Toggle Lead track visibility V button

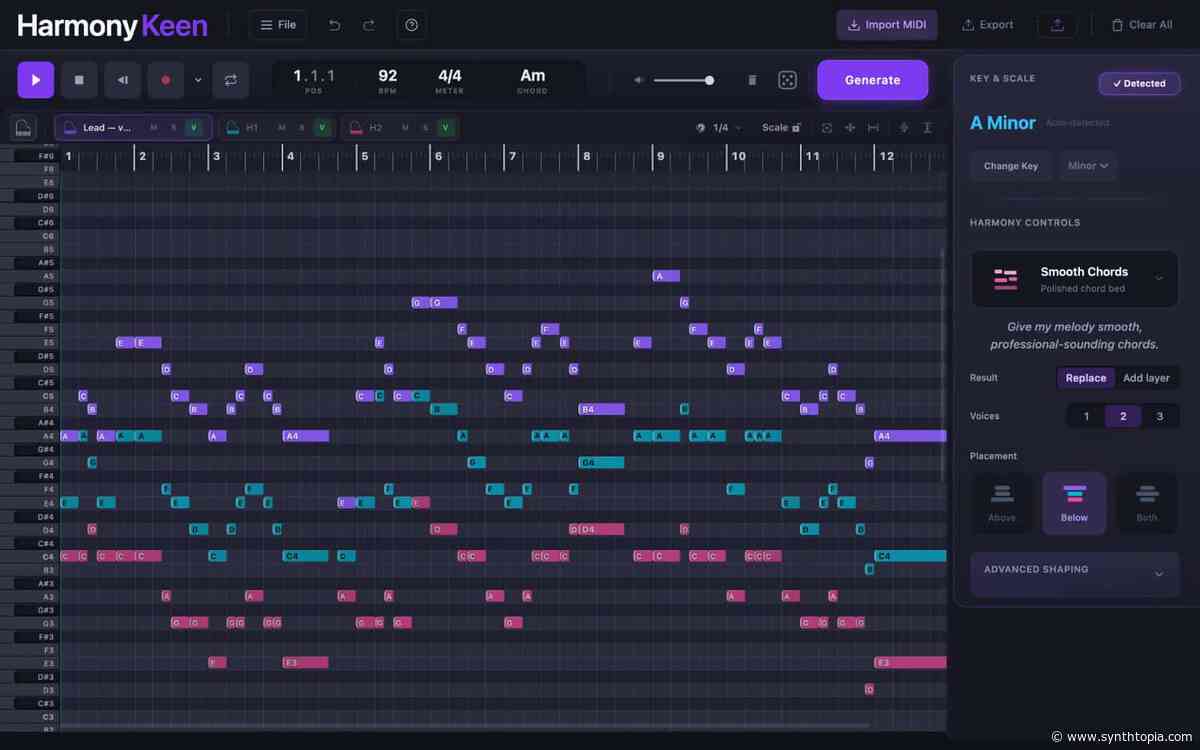194,128
